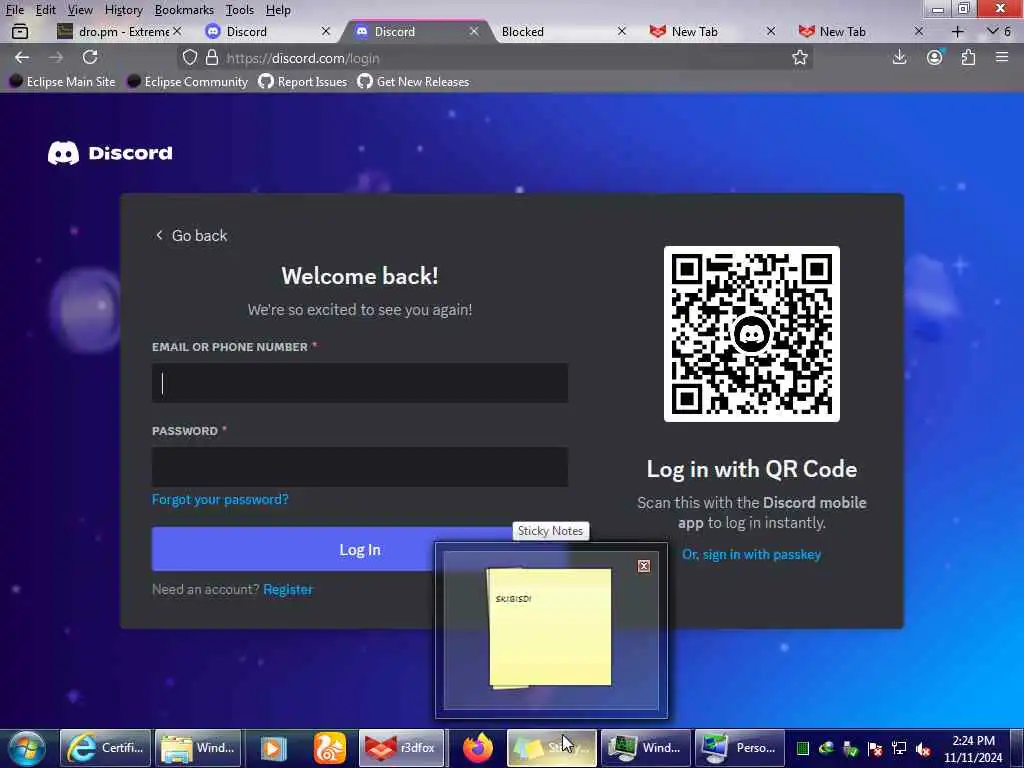
Task: Open Eclipse Main Site bookmark
Action: (63, 82)
